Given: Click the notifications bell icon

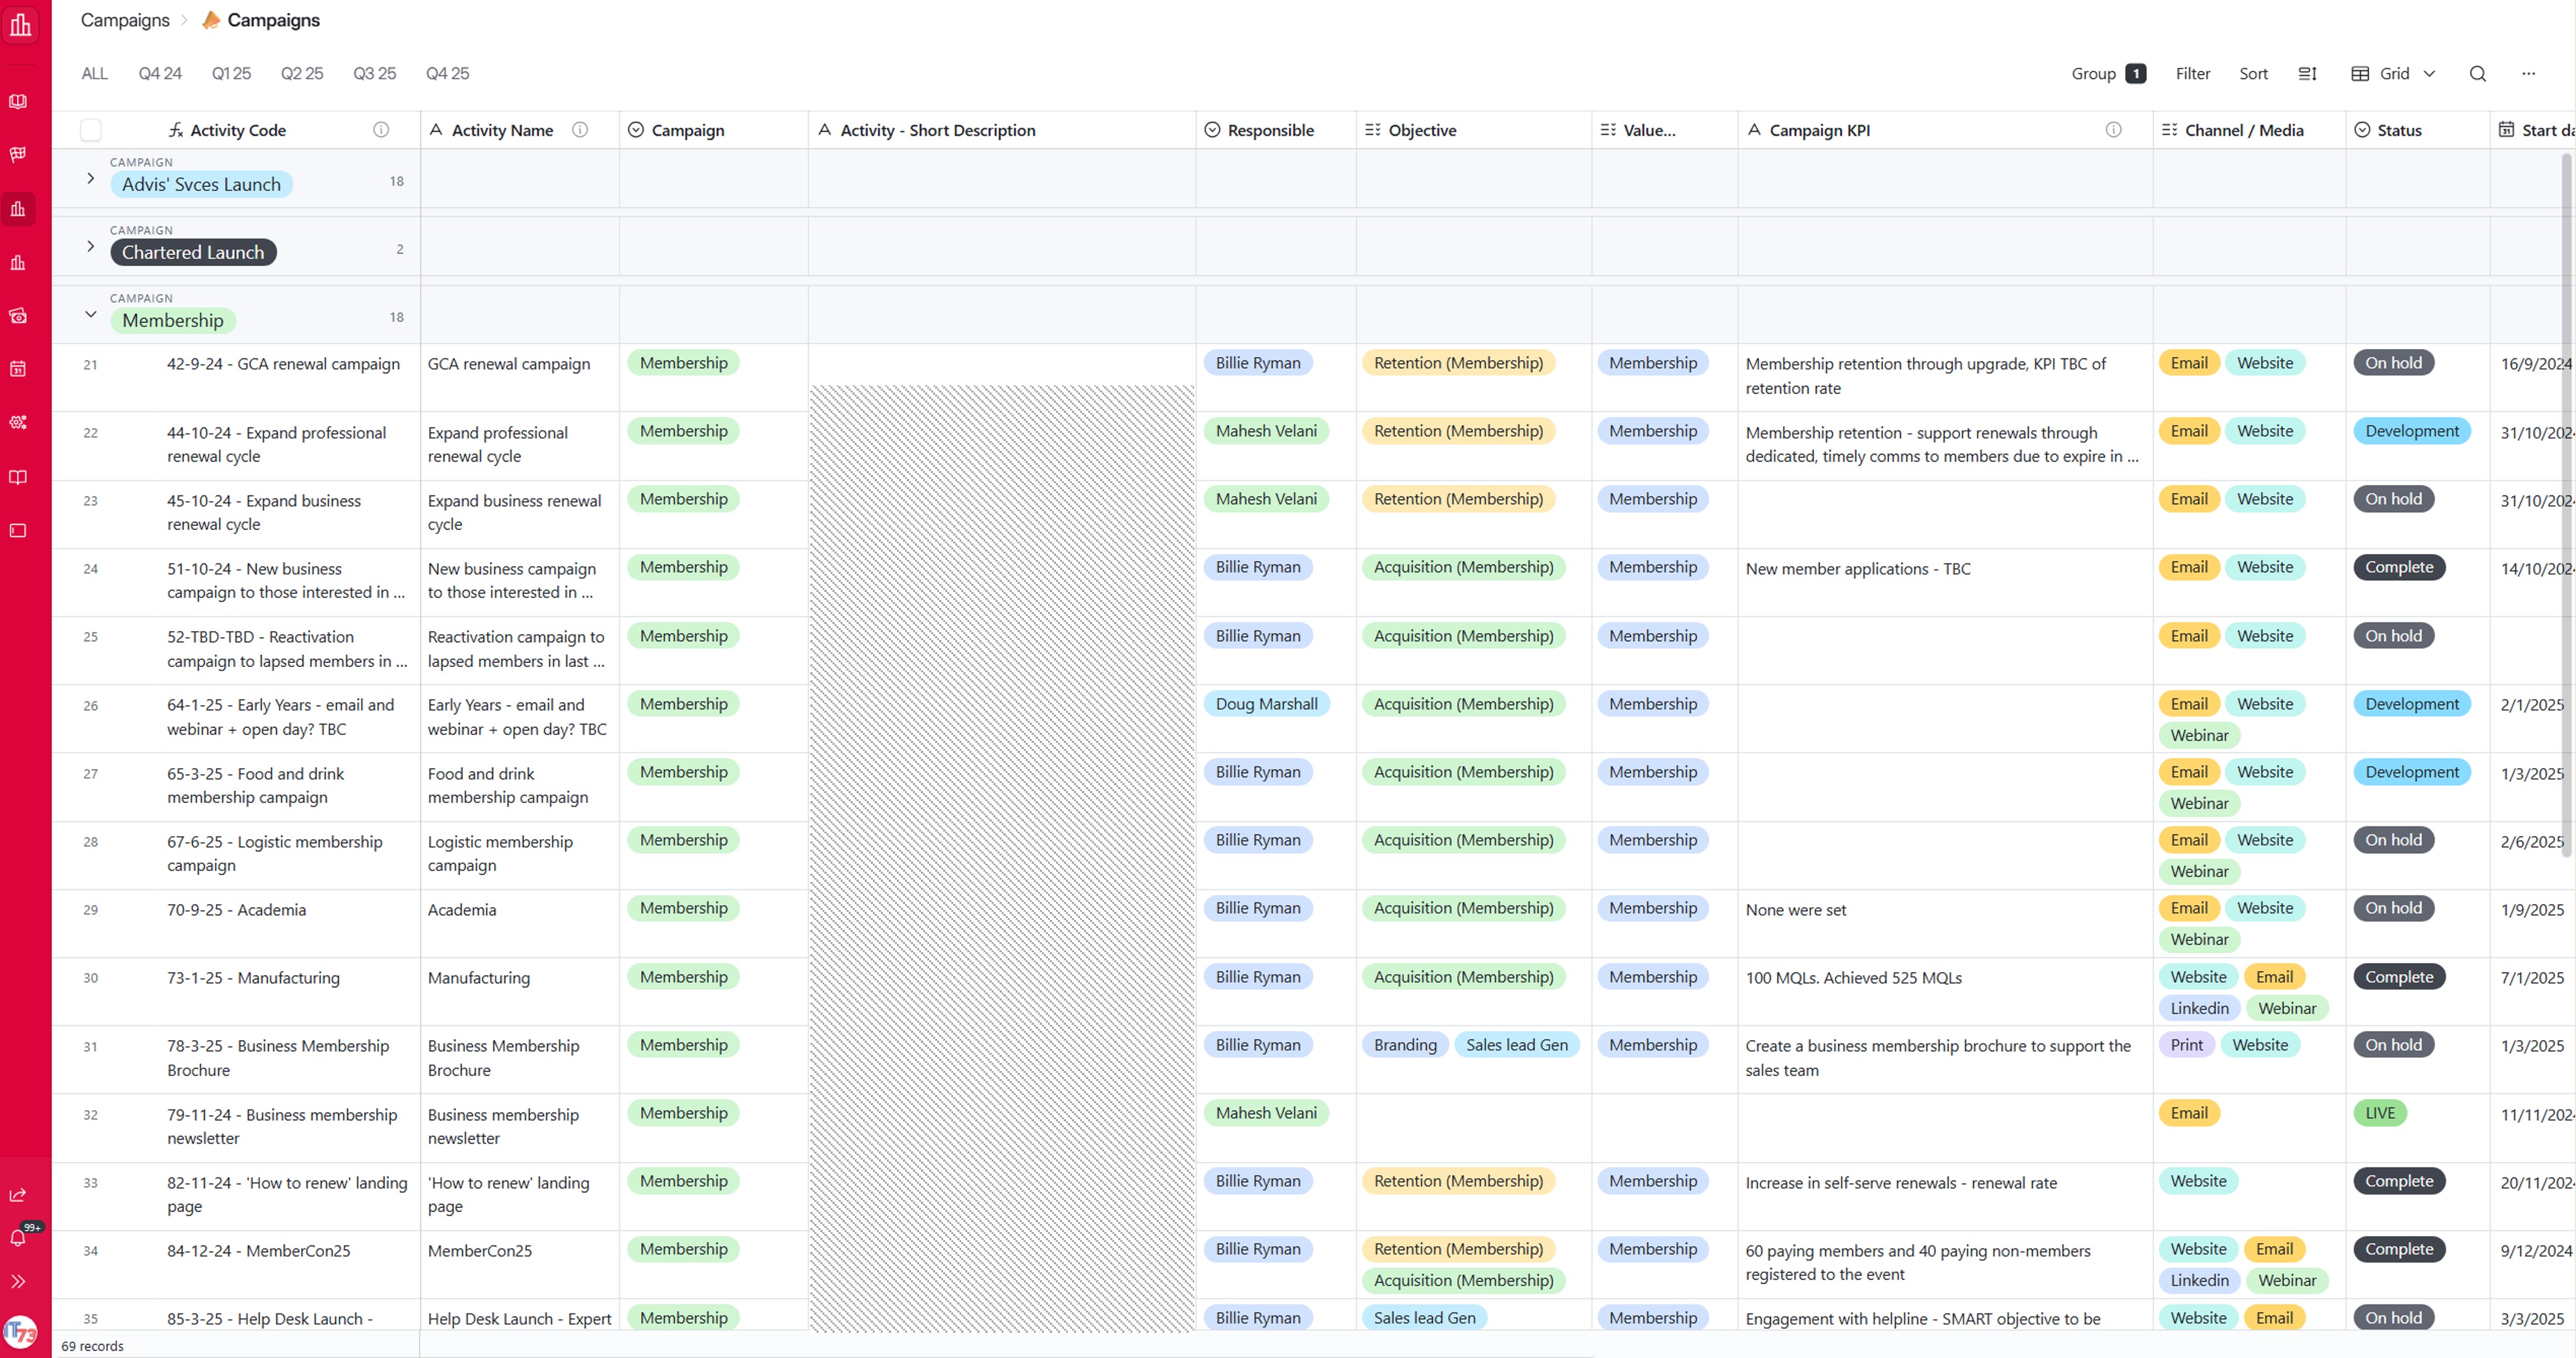Looking at the screenshot, I should [x=18, y=1238].
